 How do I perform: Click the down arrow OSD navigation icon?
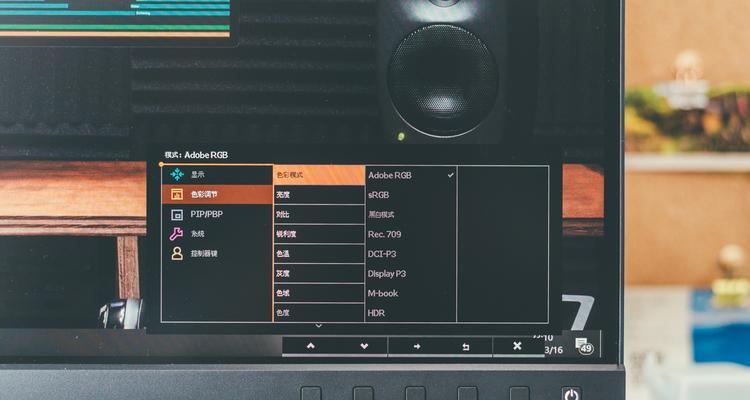364,346
